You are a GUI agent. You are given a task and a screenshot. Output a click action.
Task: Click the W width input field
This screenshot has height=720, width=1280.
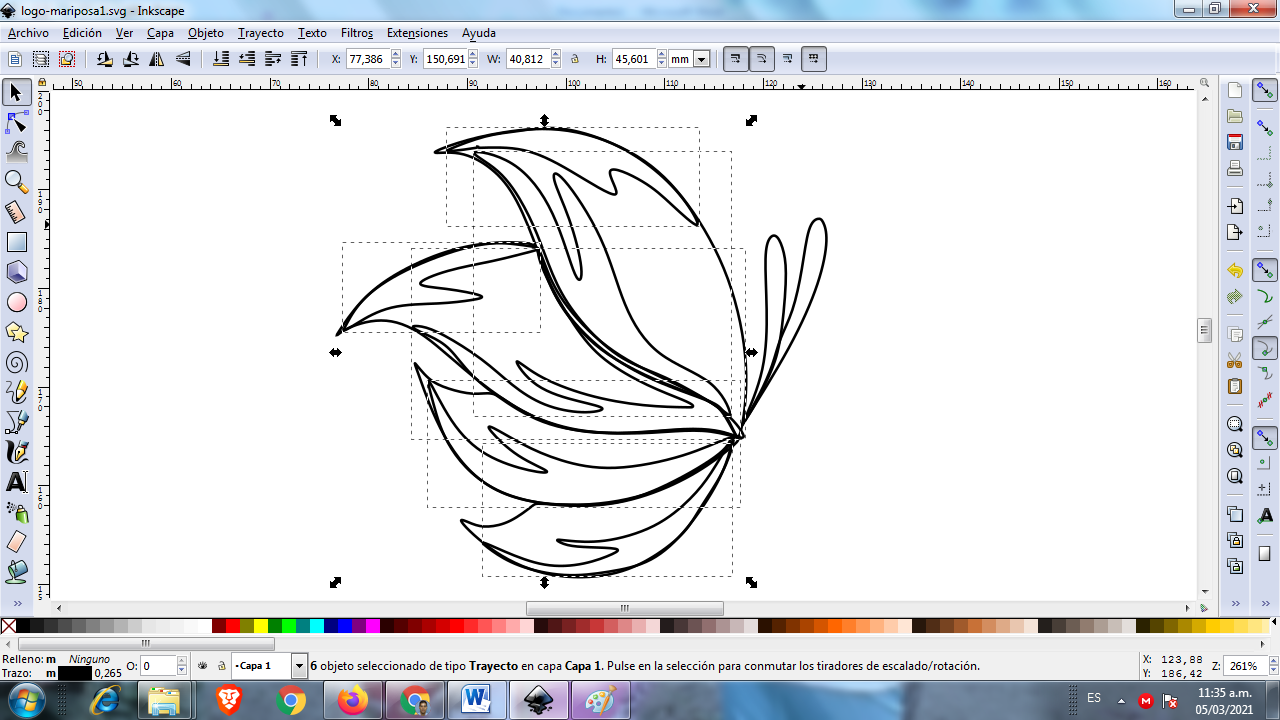(528, 59)
